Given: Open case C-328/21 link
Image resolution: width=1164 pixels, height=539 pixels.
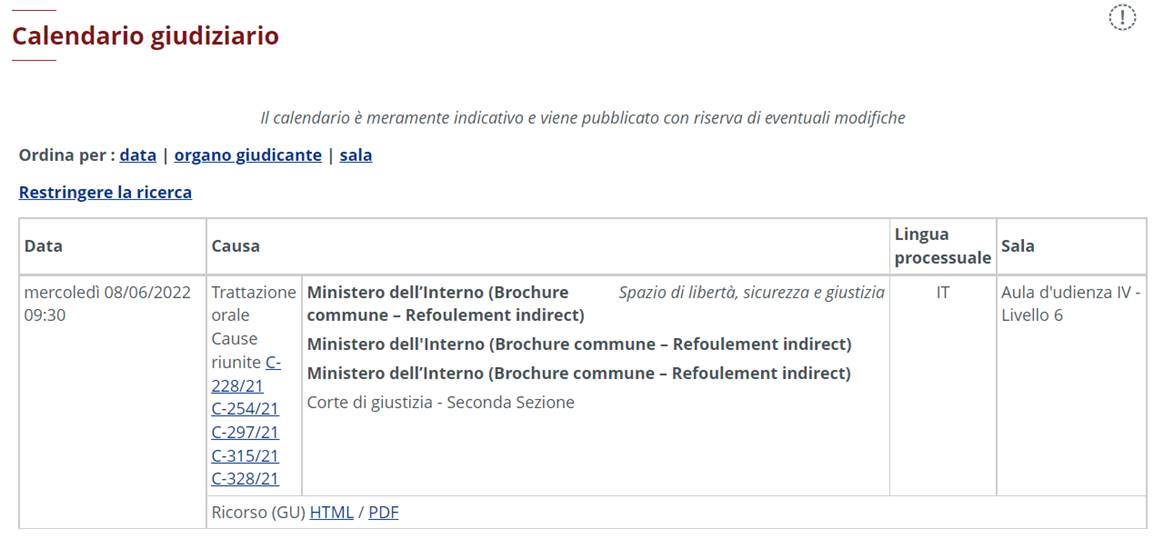Looking at the screenshot, I should coord(245,478).
